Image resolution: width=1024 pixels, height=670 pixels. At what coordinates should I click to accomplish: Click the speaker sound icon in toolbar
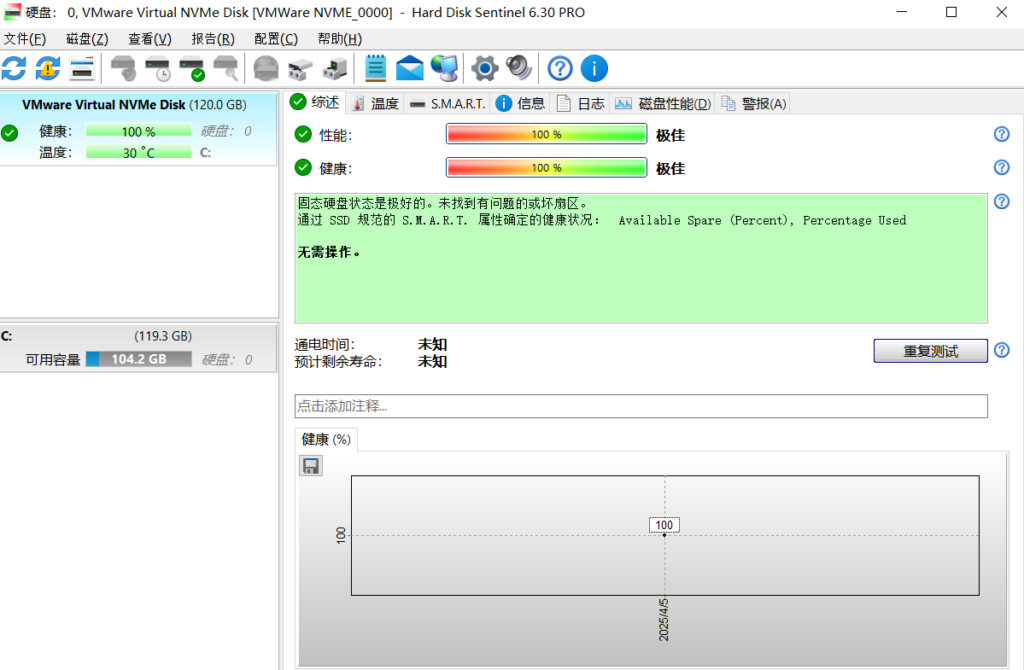pos(519,68)
